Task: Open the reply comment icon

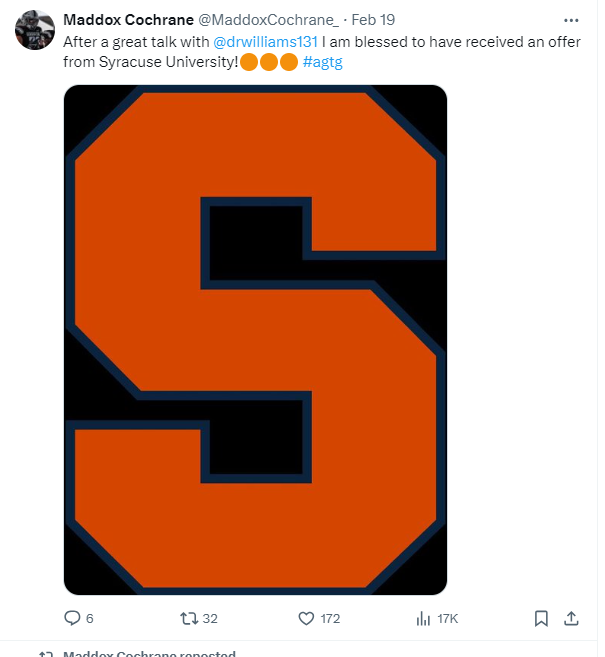Action: [x=72, y=618]
